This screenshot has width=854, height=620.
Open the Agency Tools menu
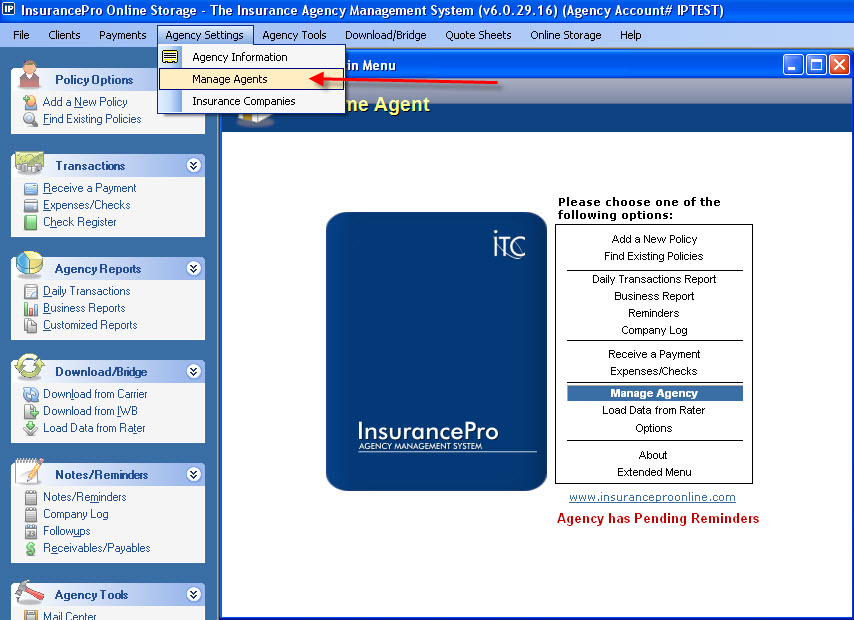point(294,35)
